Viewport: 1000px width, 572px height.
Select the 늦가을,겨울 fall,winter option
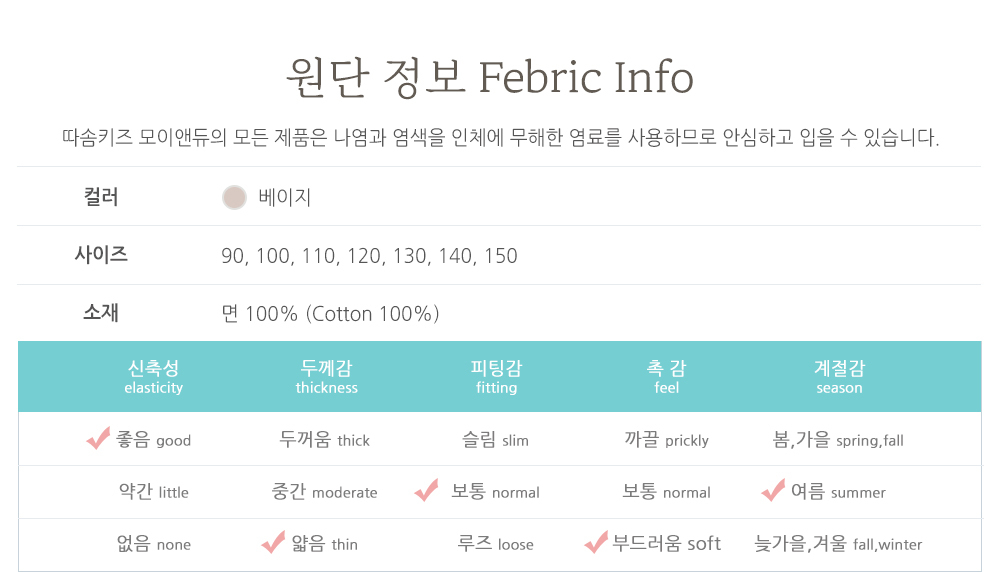click(x=838, y=543)
